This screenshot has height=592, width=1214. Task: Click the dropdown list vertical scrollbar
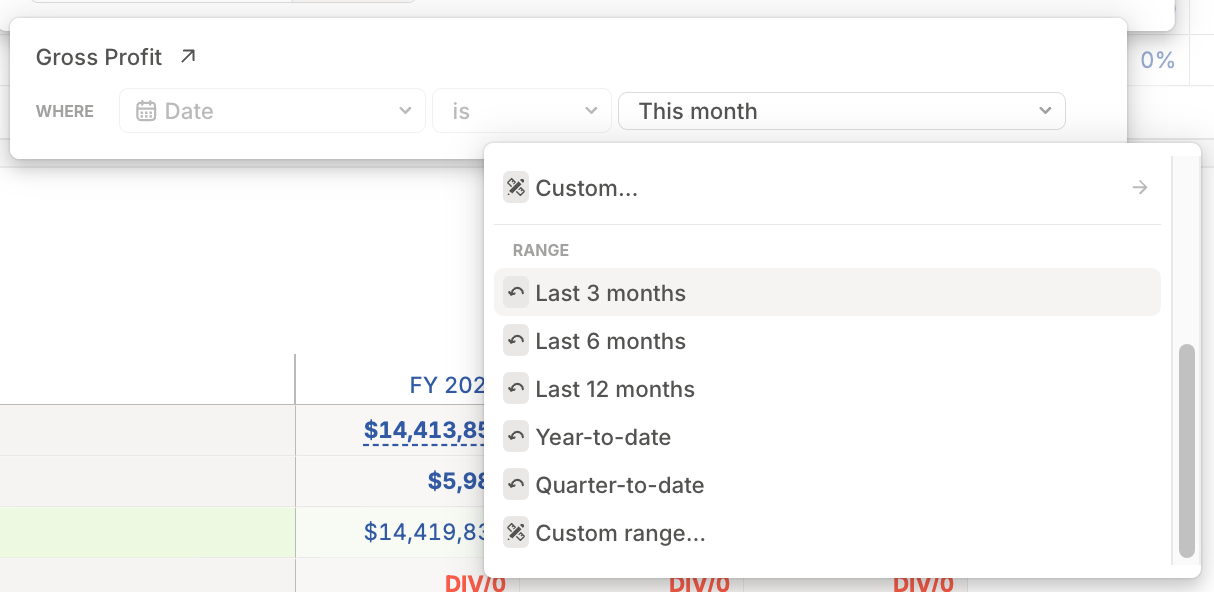tap(1187, 450)
